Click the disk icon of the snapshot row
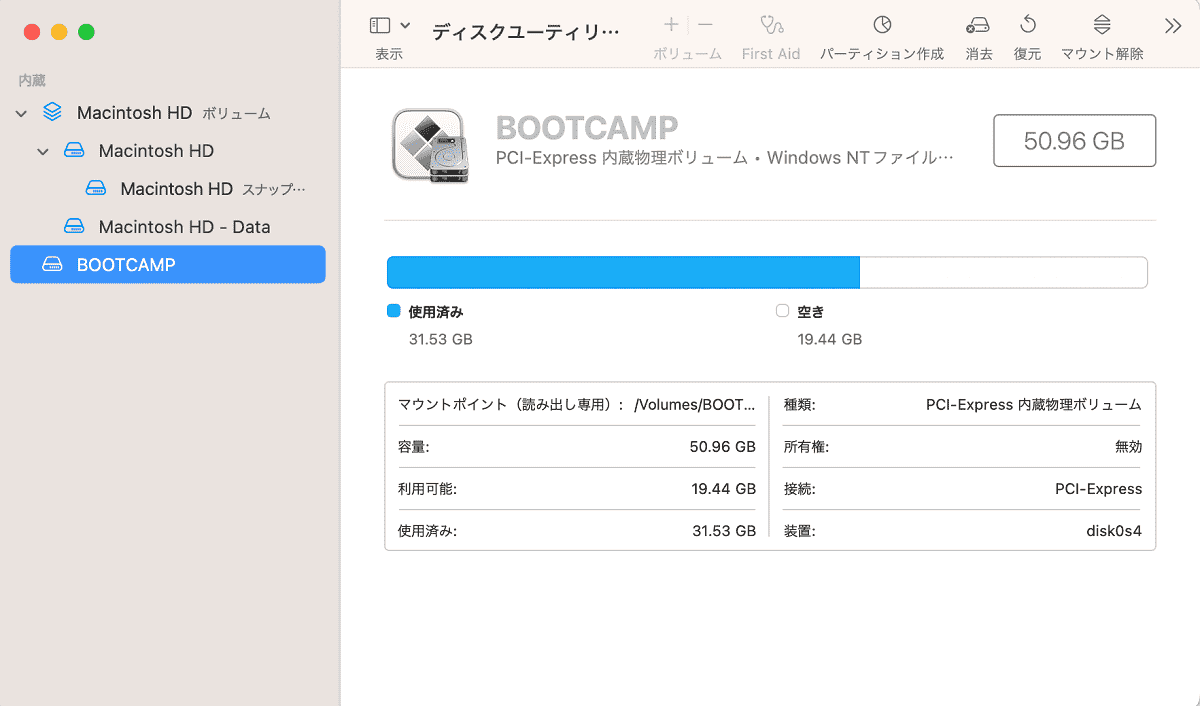This screenshot has height=706, width=1200. pyautogui.click(x=96, y=189)
